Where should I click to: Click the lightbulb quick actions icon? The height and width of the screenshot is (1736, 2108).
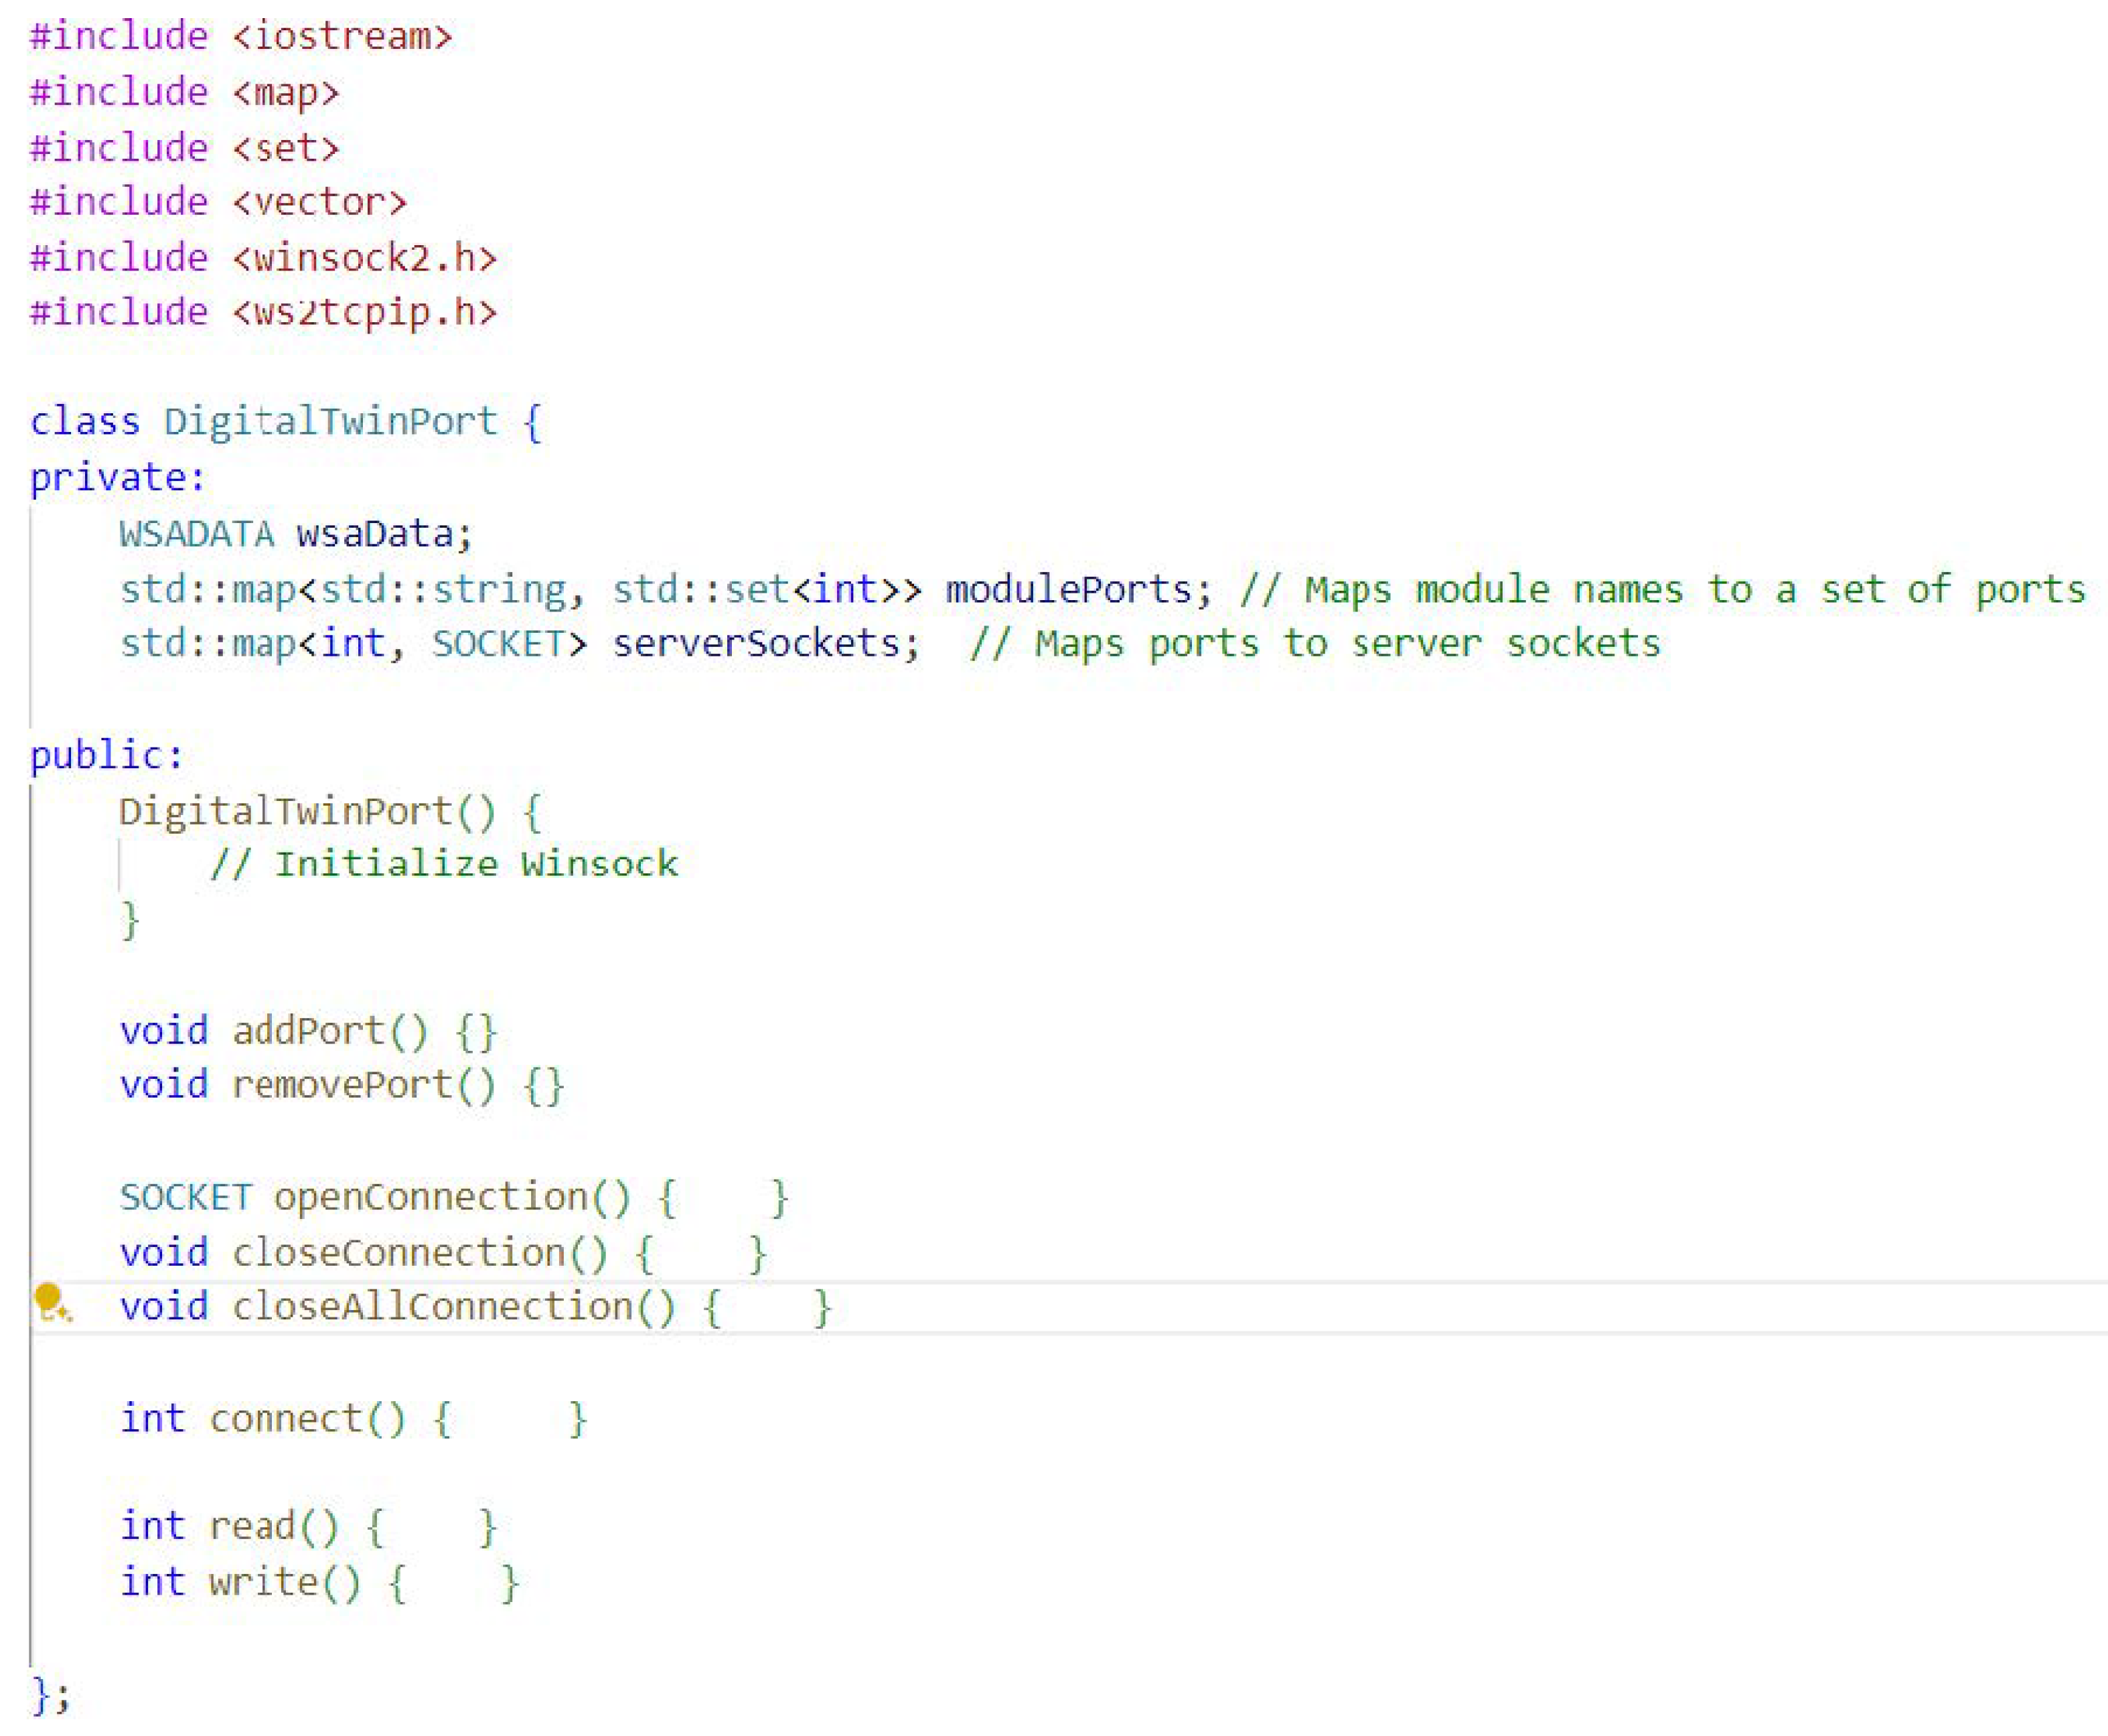tap(50, 1303)
